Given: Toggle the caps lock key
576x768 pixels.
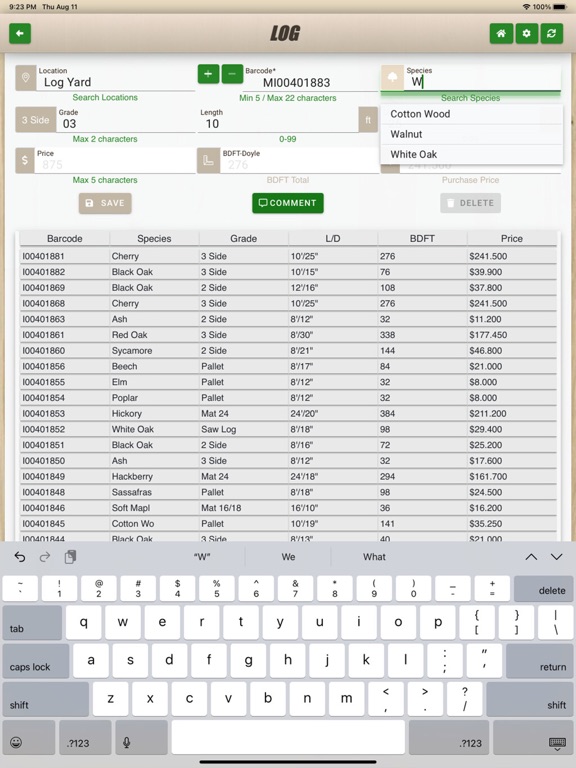Looking at the screenshot, I should click(x=36, y=661).
